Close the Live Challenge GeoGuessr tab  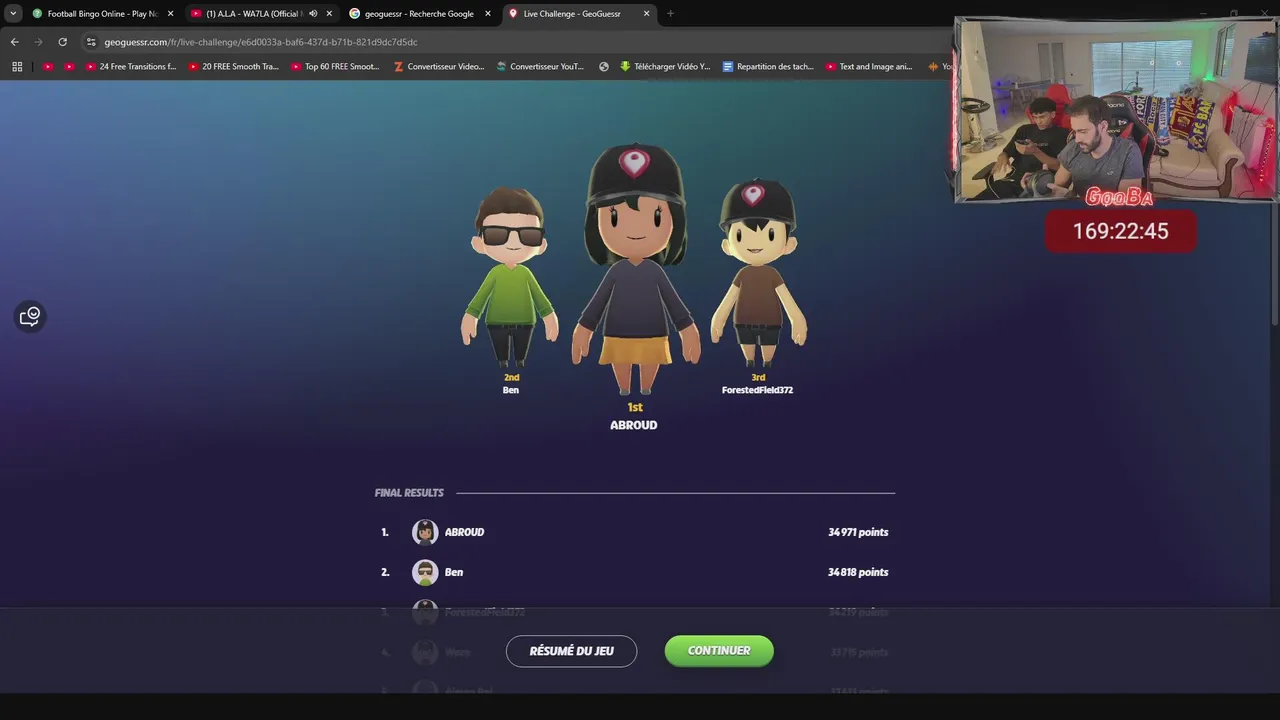click(x=647, y=14)
